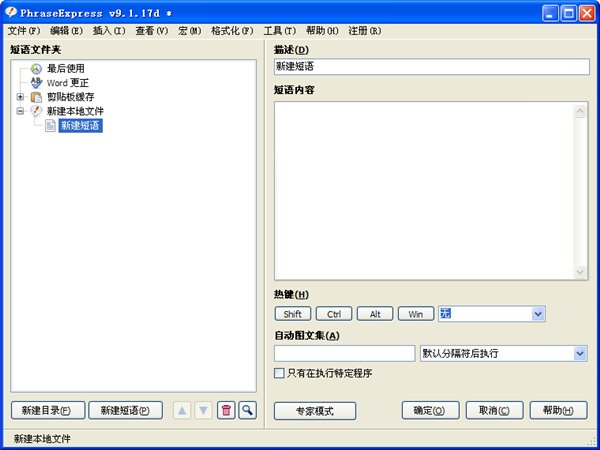This screenshot has width=600, height=450.
Task: Click the 取消(C) button
Action: [494, 411]
